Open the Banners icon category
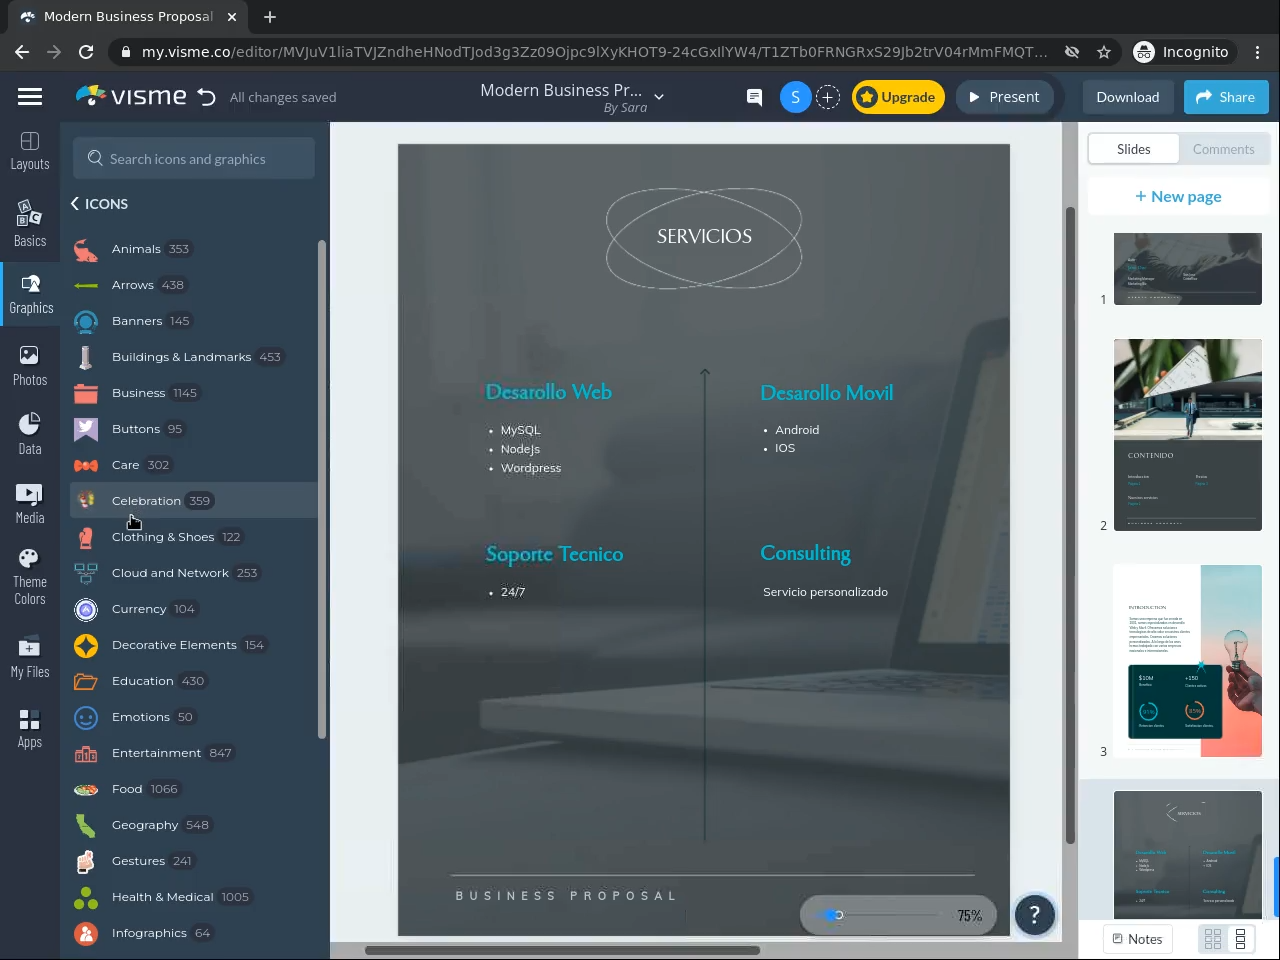 pyautogui.click(x=193, y=321)
